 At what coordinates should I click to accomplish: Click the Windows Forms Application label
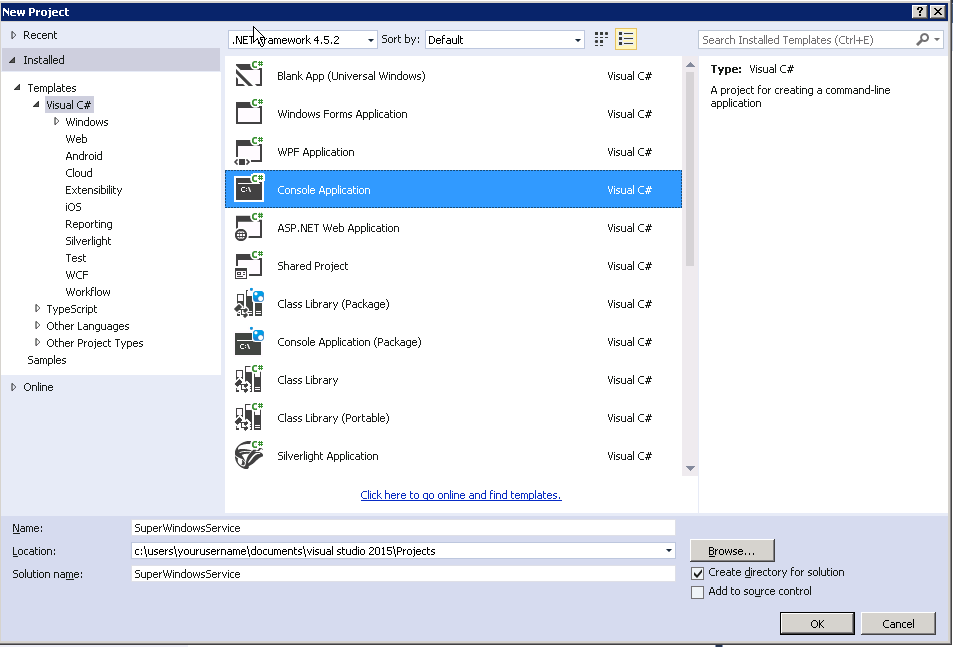342,114
